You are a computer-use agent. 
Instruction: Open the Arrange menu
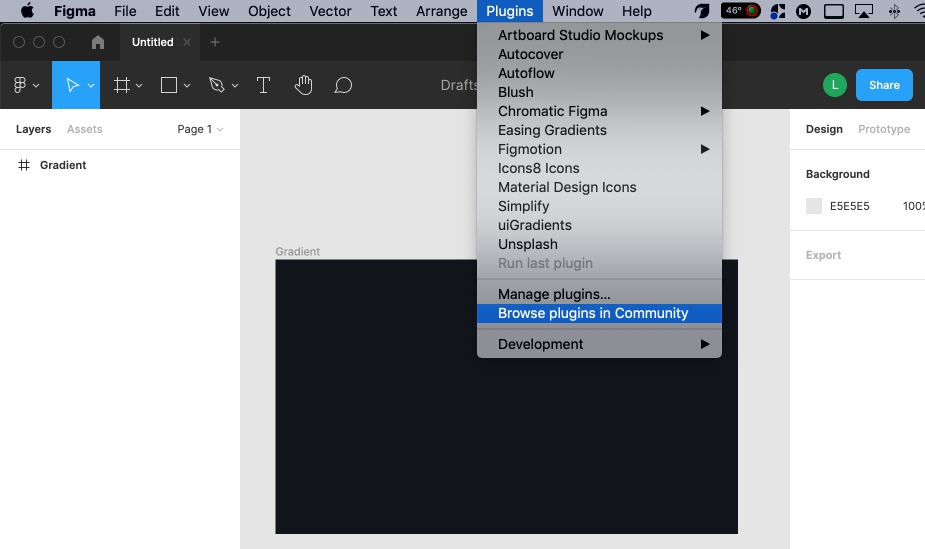pos(441,11)
